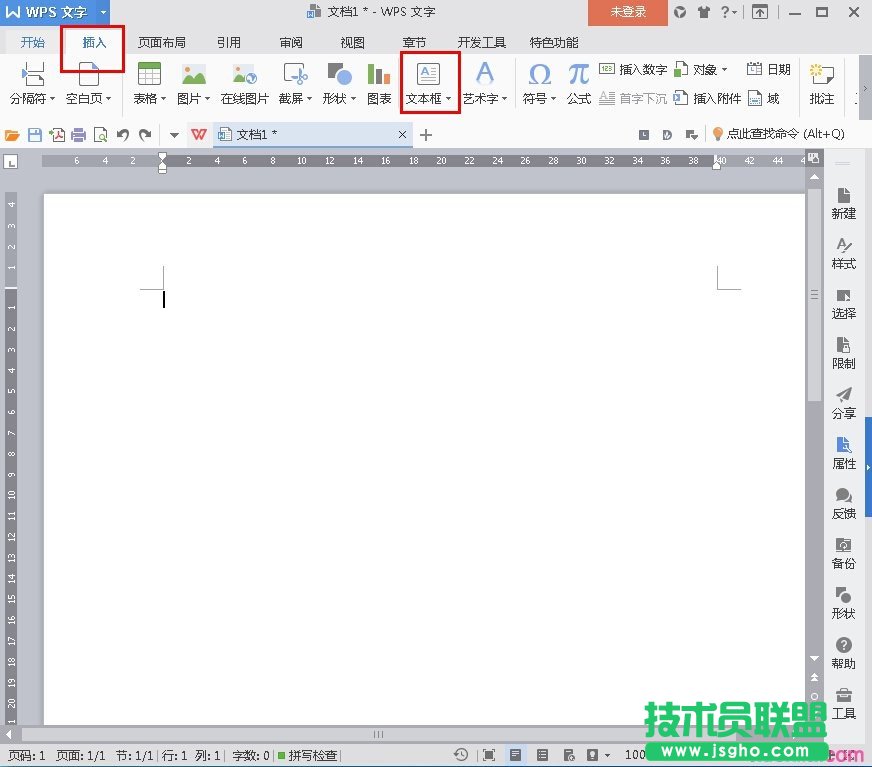Click the ruler tab-stop selector box
This screenshot has height=767, width=872.
click(11, 161)
